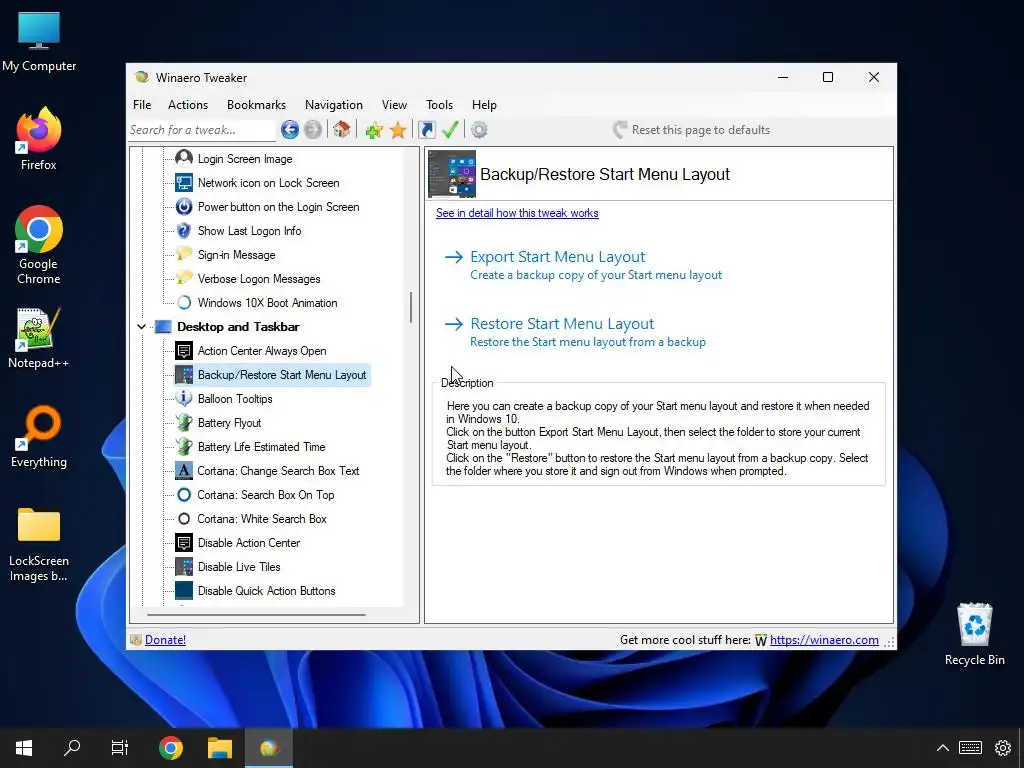
Task: Click Restore Start Menu Layout
Action: 575,332
